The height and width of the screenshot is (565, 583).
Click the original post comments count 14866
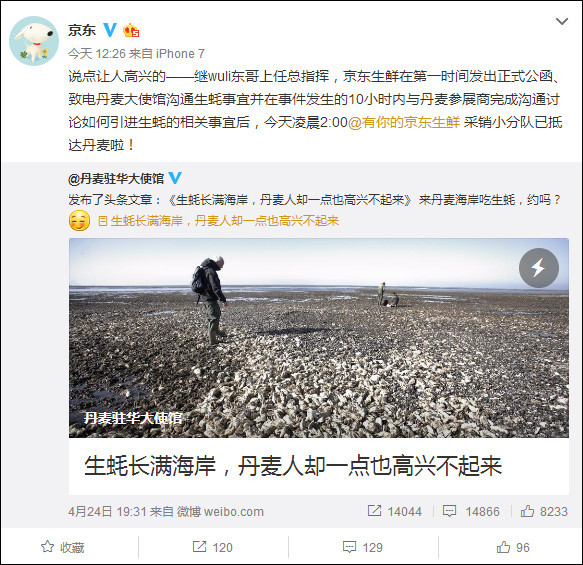[471, 511]
